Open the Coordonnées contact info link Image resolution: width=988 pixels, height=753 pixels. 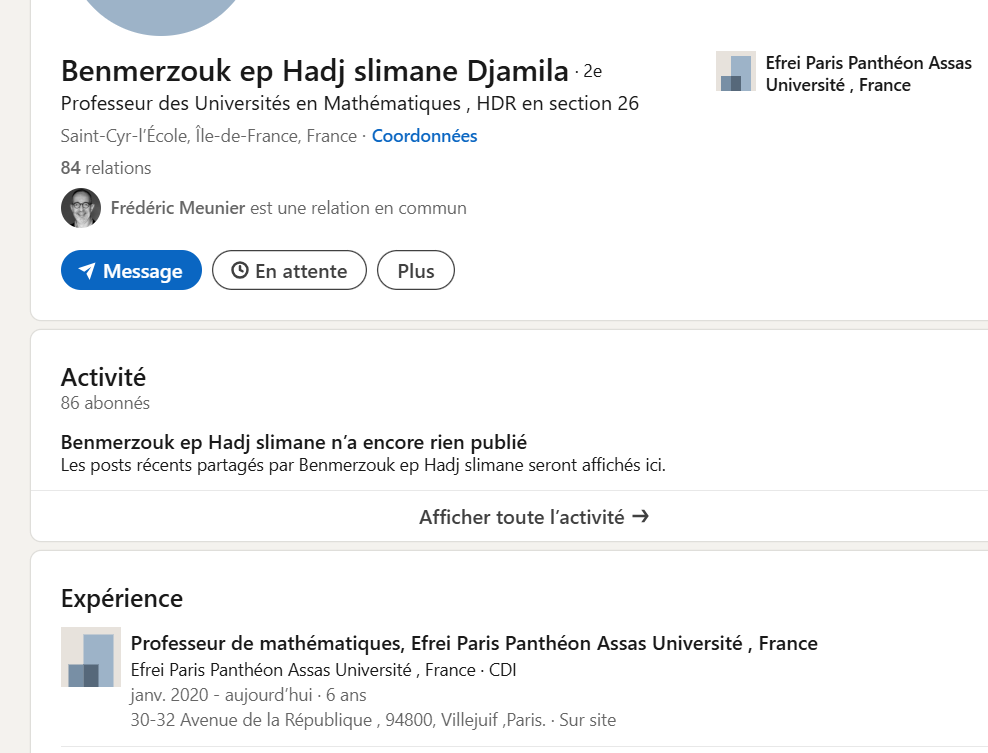(x=424, y=136)
